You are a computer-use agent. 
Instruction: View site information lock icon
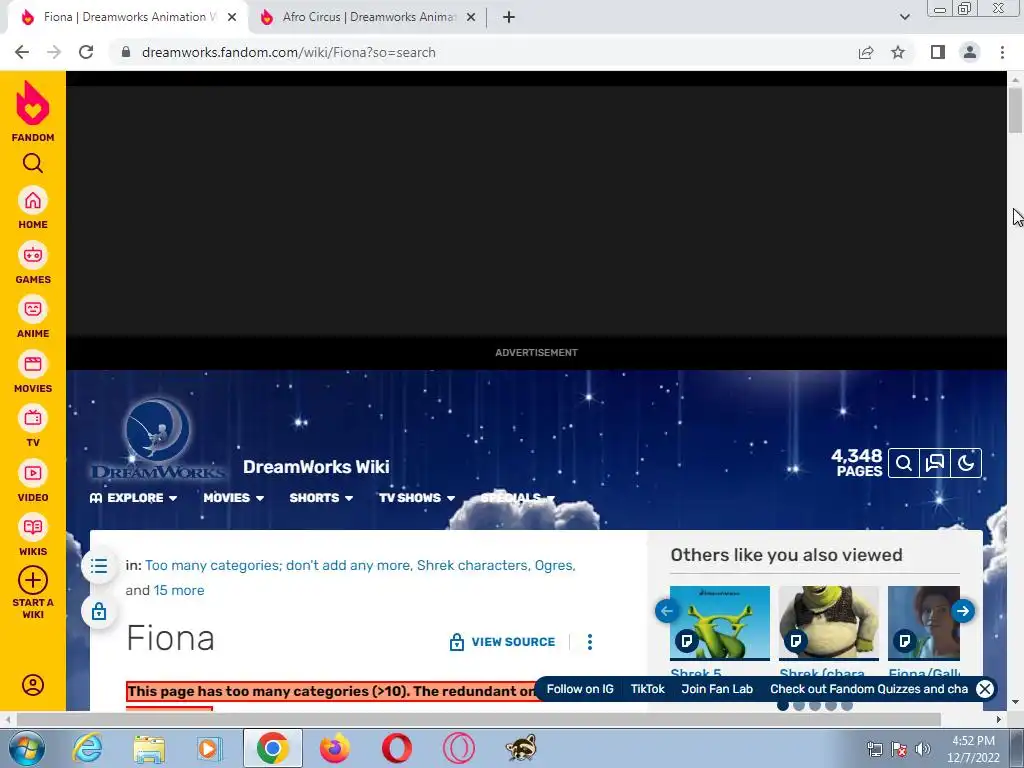pyautogui.click(x=126, y=52)
